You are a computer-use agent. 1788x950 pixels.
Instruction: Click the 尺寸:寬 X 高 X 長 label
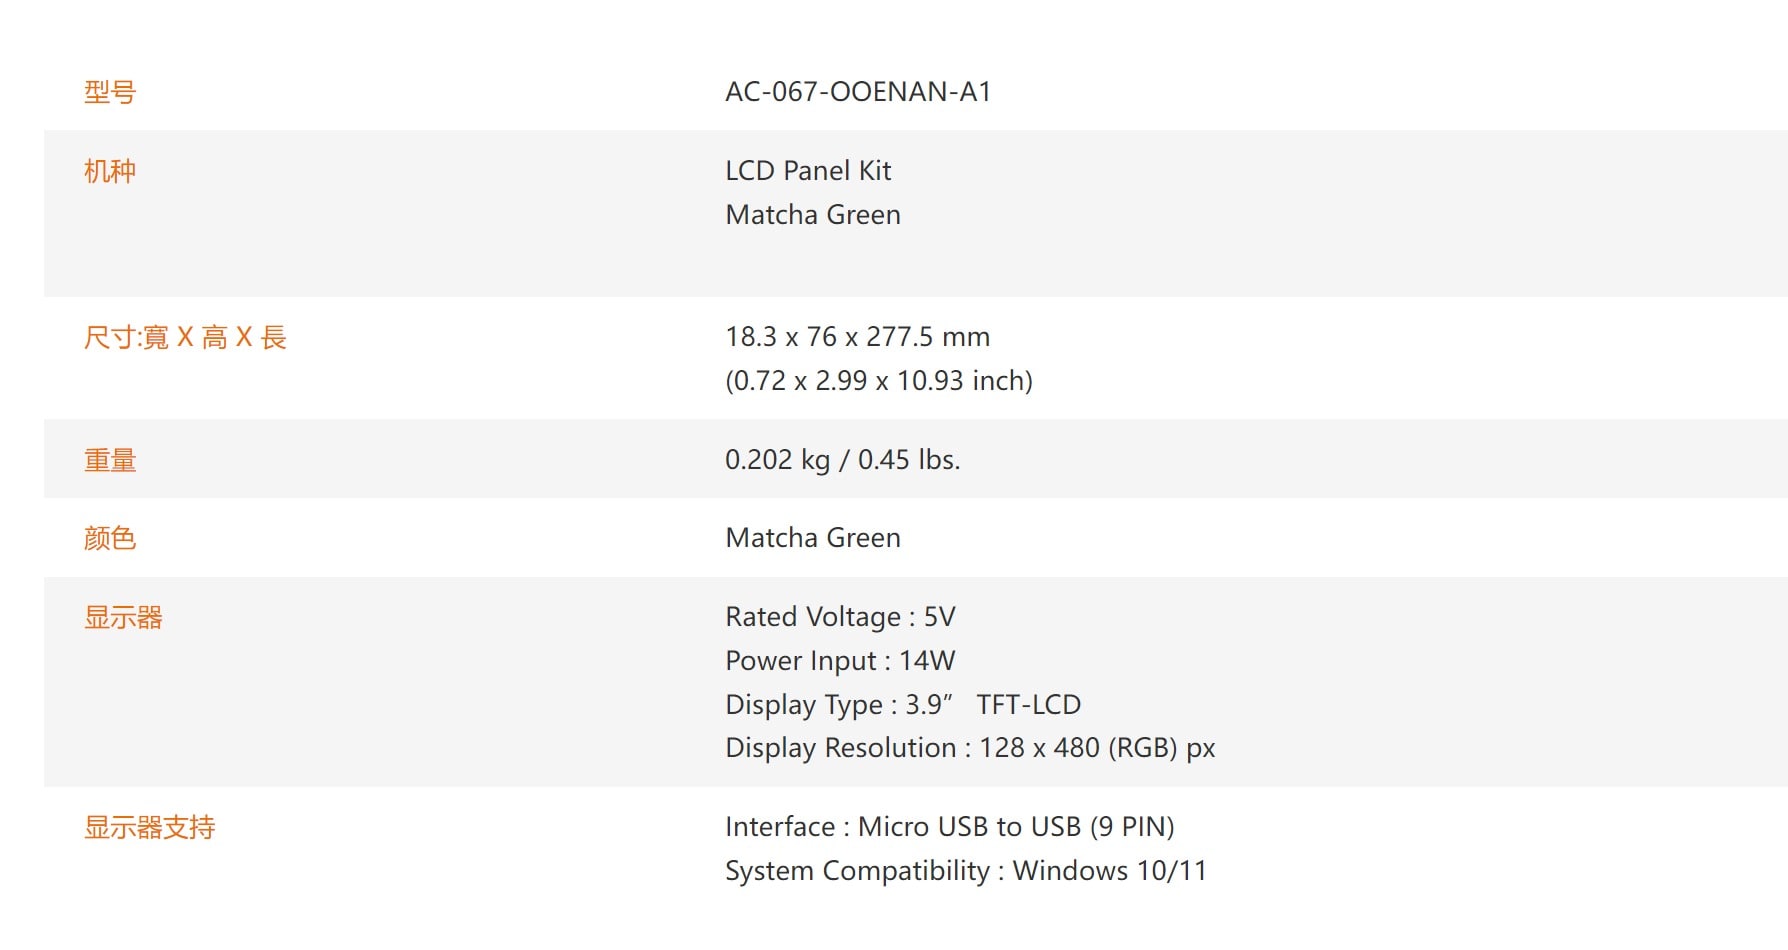185,337
